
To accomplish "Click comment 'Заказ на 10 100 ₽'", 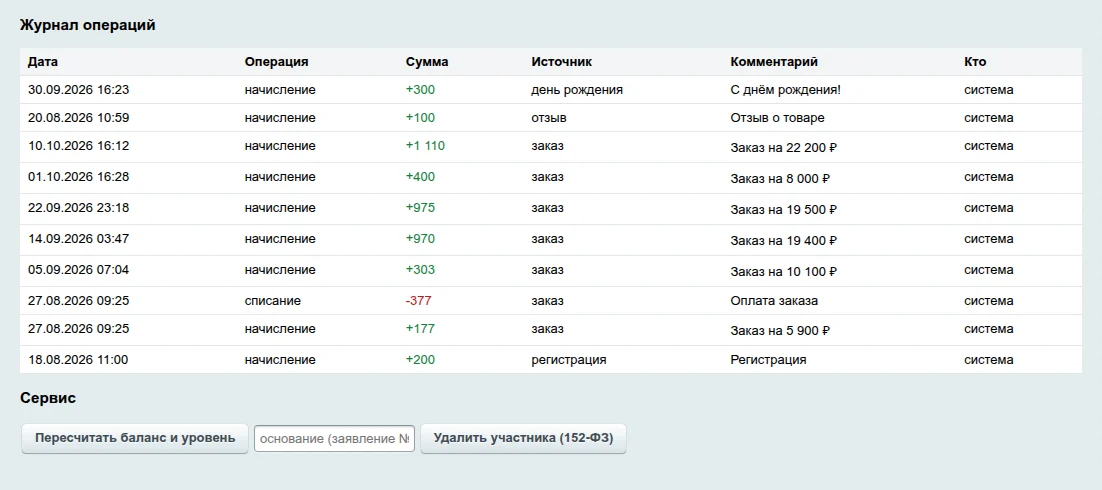I will tap(784, 272).
